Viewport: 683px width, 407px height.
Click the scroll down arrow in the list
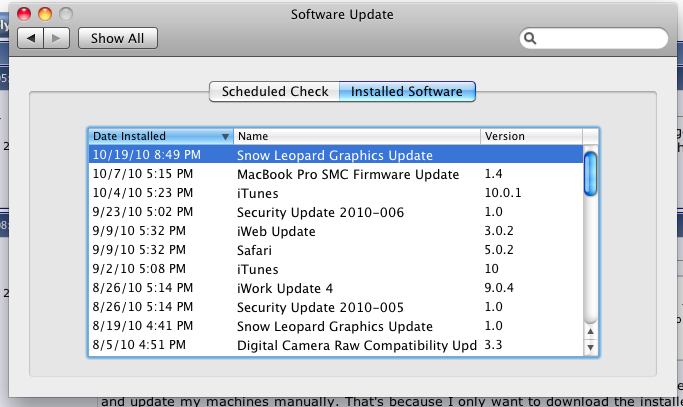(590, 347)
